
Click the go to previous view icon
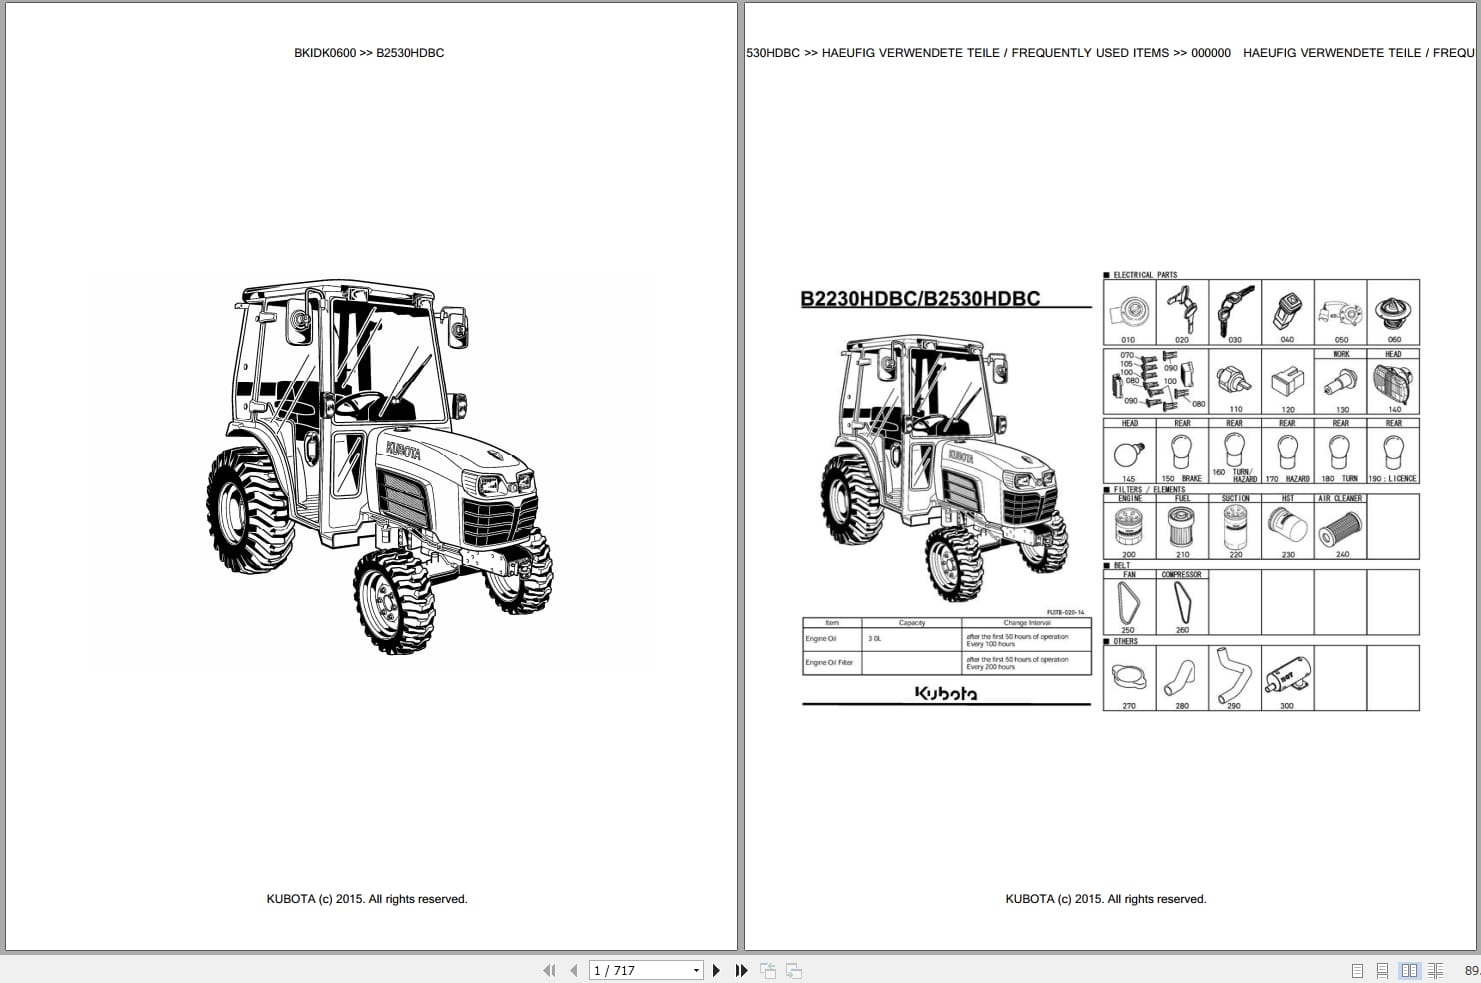pos(768,970)
